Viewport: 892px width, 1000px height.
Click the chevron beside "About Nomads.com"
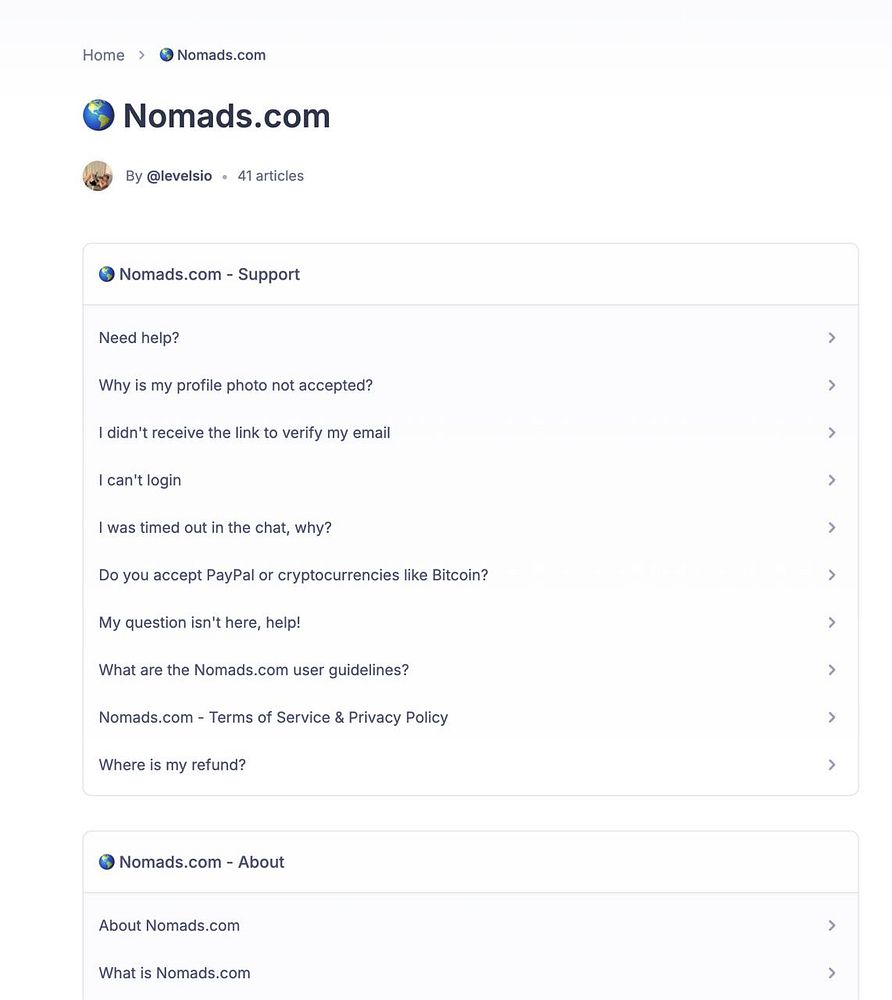(x=831, y=926)
